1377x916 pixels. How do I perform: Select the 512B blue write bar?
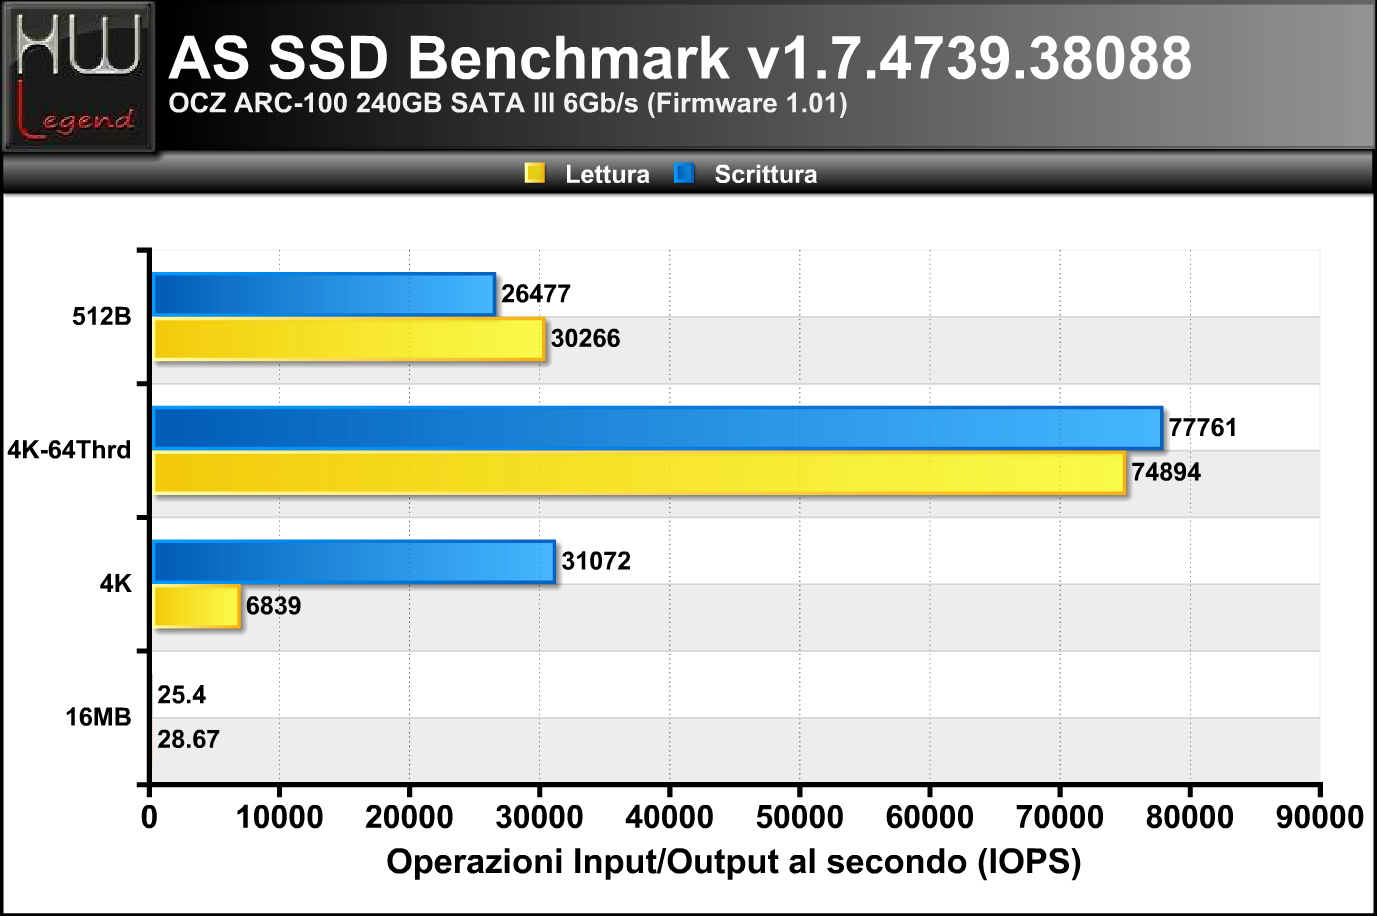[x=324, y=294]
